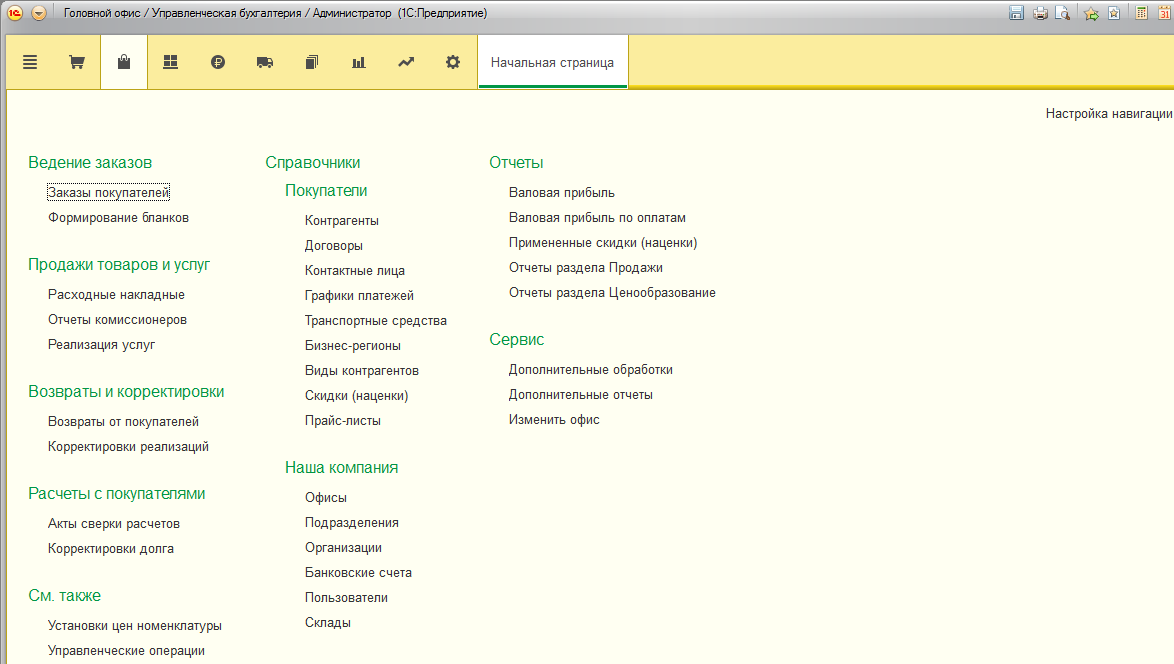Open the stacked documents section icon
The image size is (1174, 664).
click(x=311, y=62)
